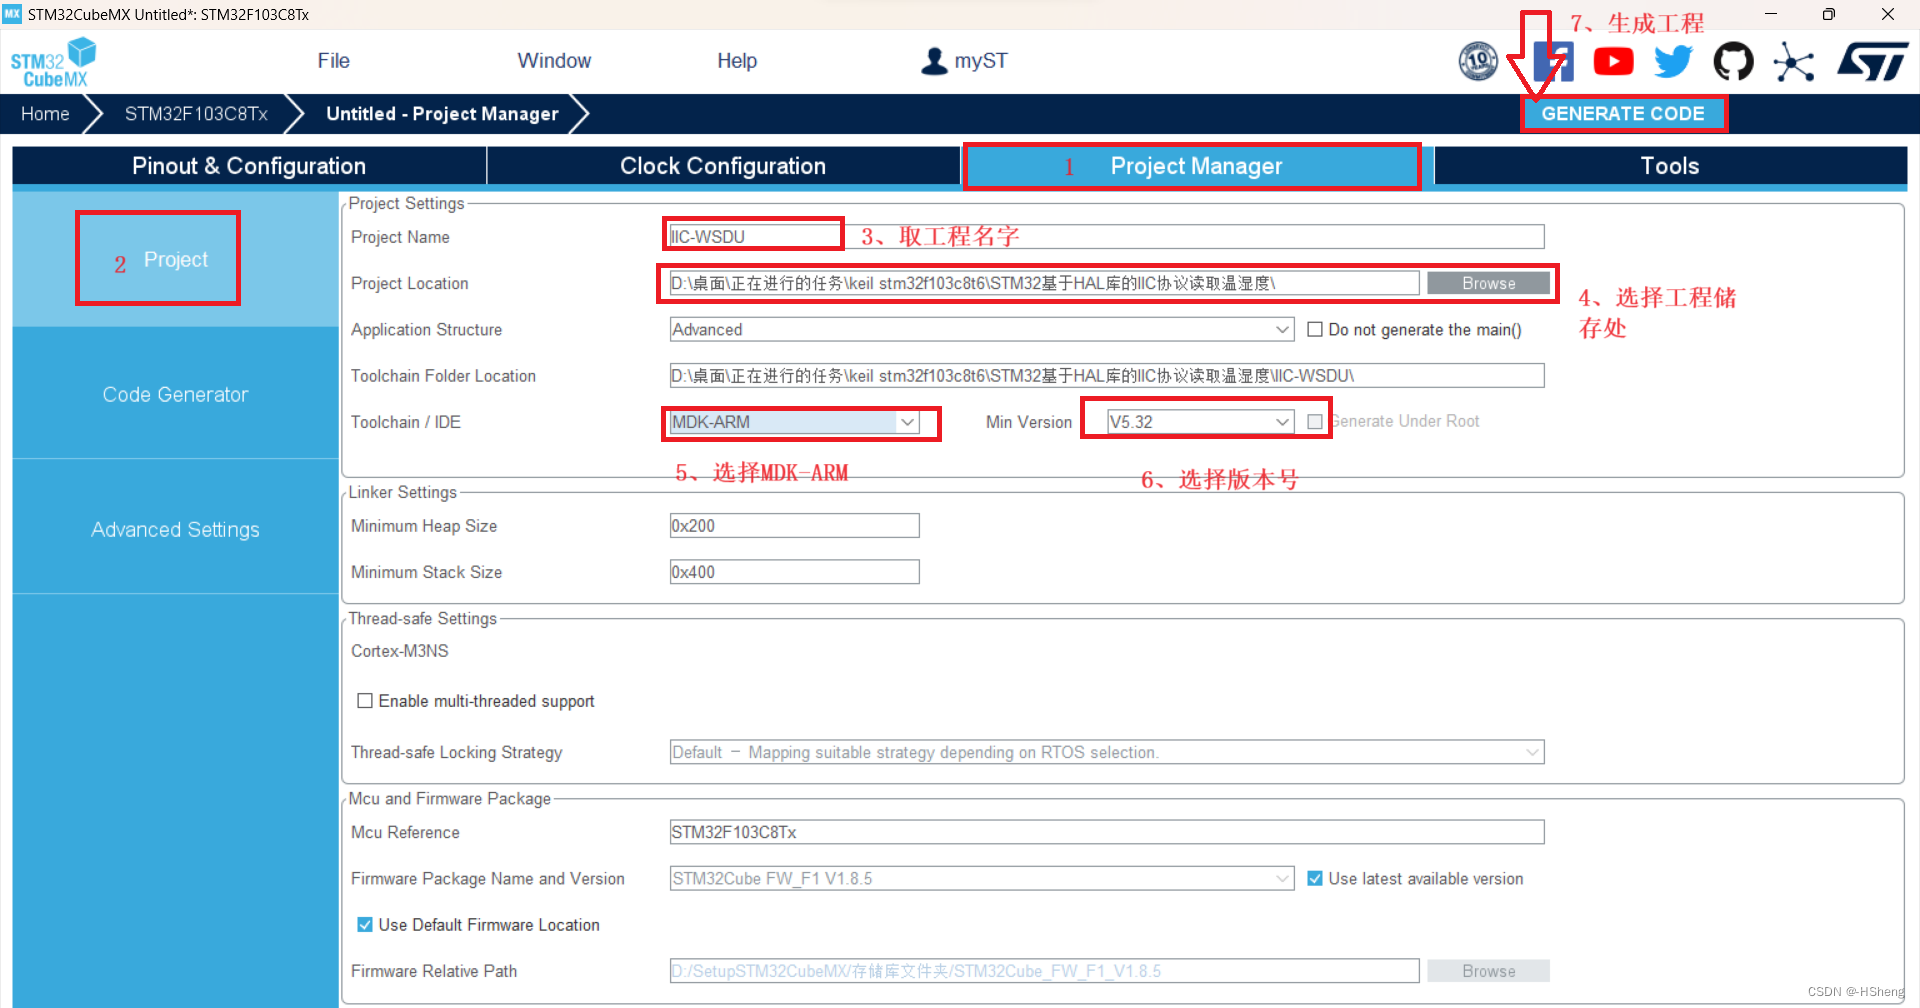Click the GENERATE CODE button

coord(1623,114)
